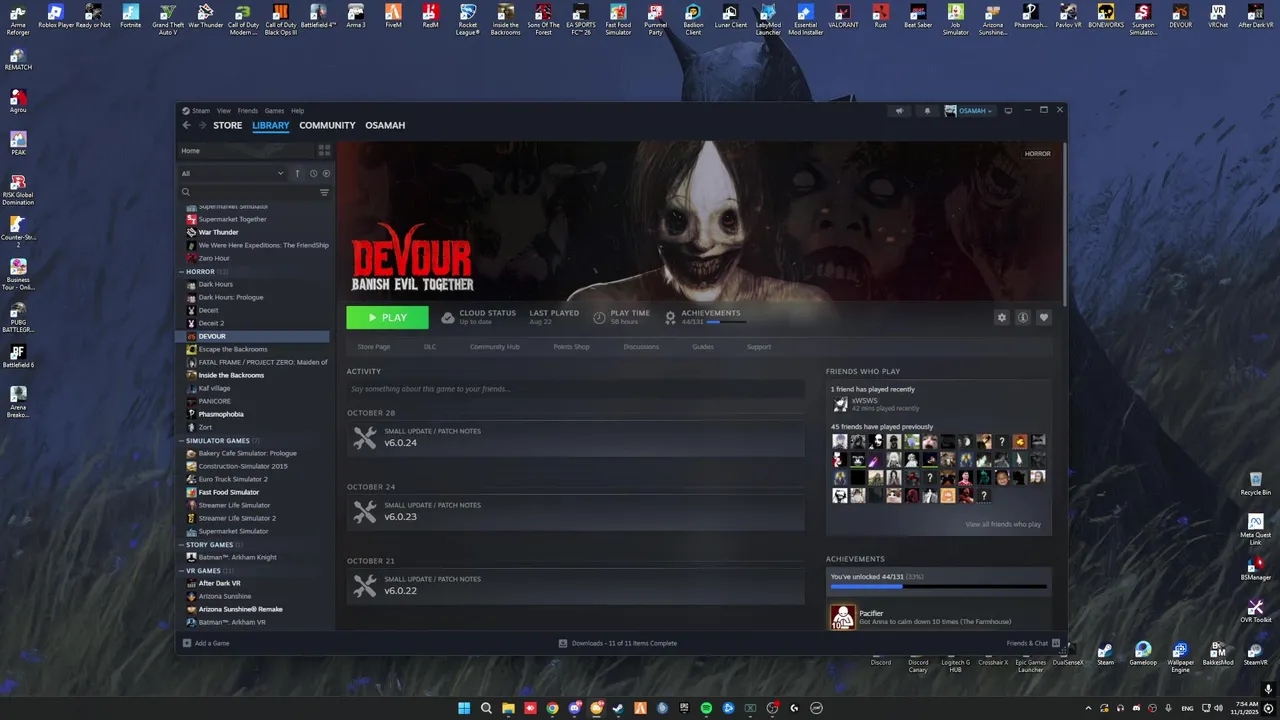Open DEVOUR Discussions link
1280x720 pixels.
[641, 347]
